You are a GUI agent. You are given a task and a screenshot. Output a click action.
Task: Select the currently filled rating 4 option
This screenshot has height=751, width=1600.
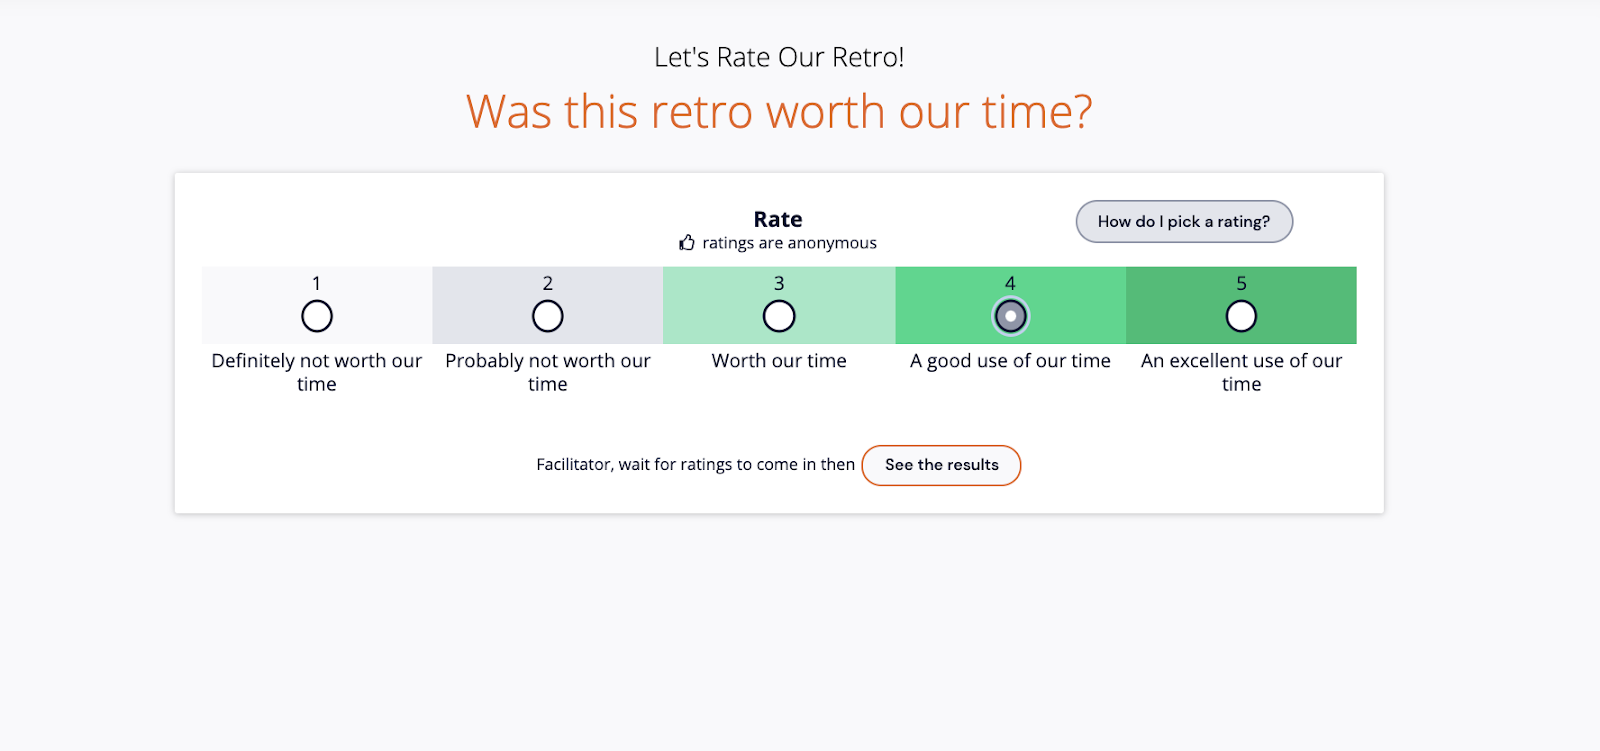pos(1010,315)
